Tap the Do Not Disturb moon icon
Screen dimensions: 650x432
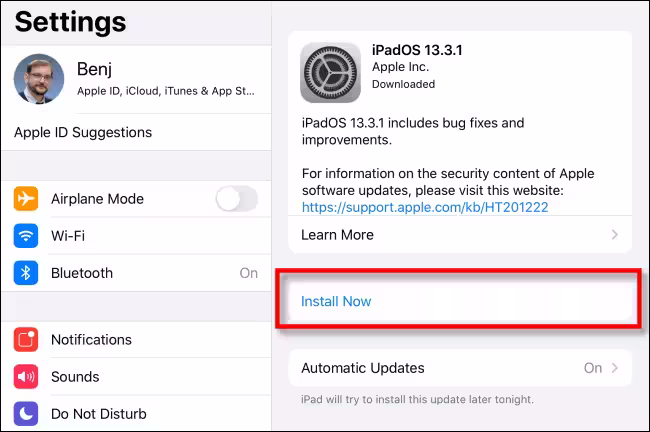click(26, 413)
